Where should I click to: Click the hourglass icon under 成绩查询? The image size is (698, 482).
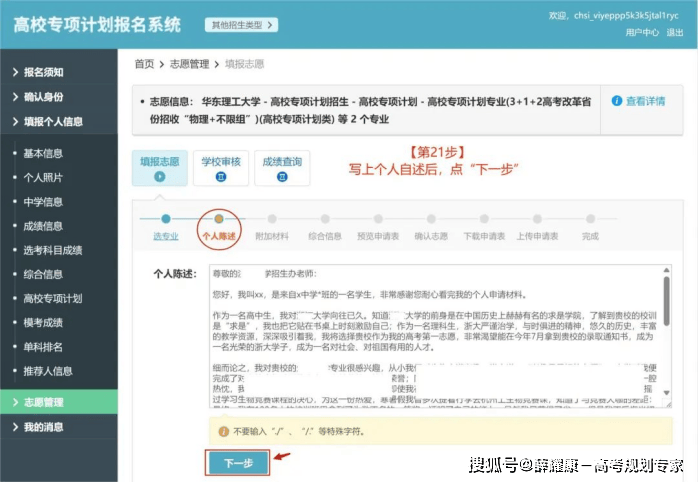(x=282, y=177)
